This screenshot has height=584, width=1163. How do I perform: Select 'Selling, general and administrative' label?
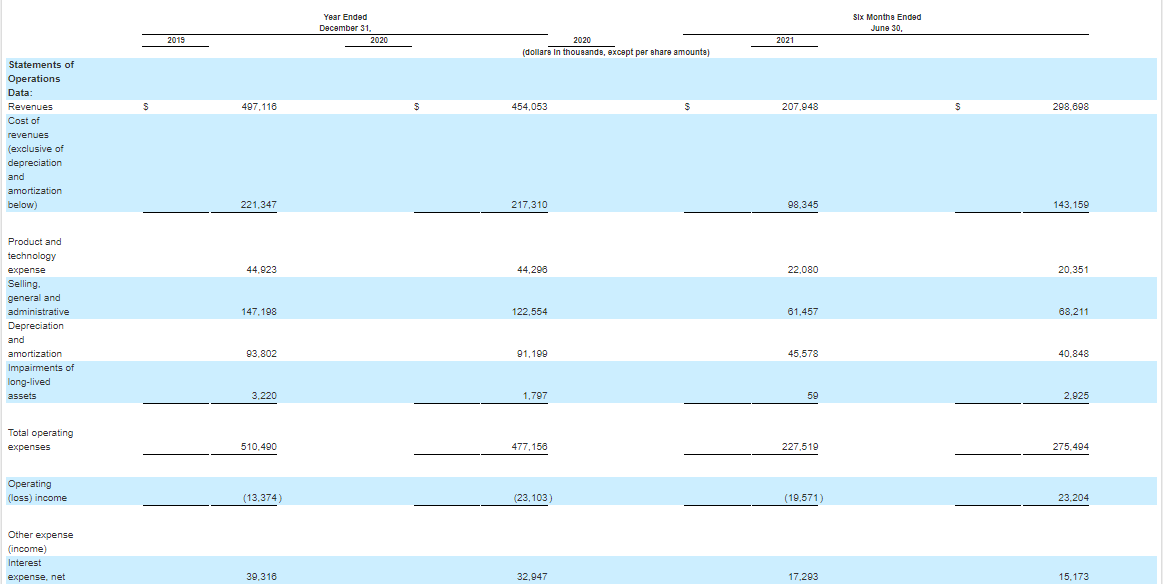[39, 298]
